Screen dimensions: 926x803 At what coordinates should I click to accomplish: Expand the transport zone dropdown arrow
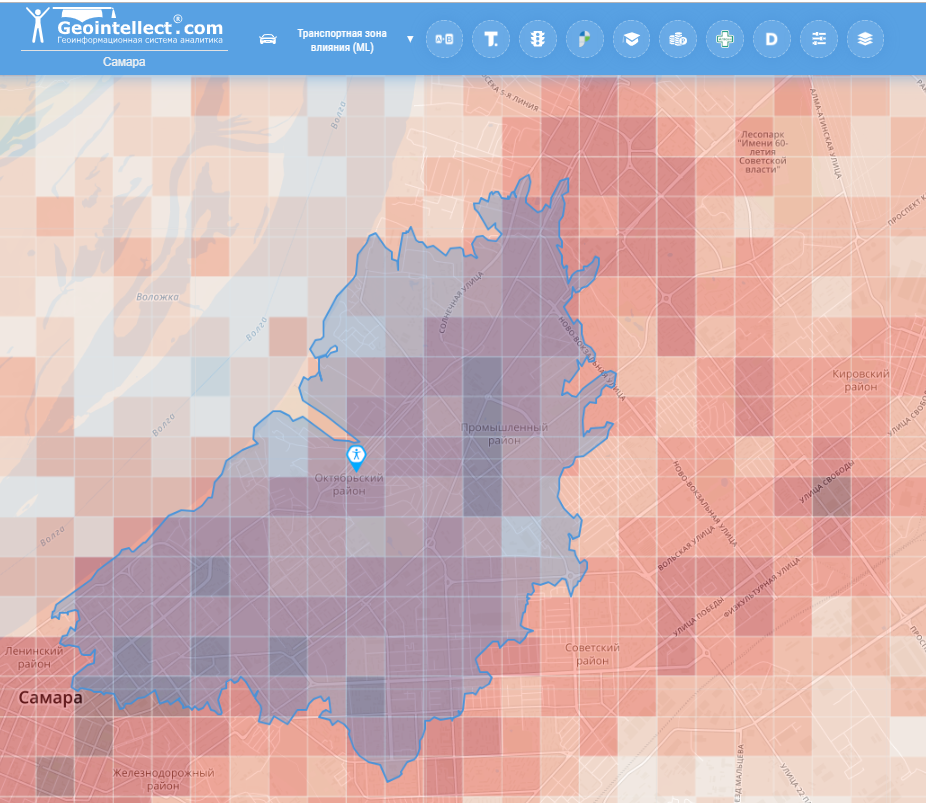tap(410, 39)
